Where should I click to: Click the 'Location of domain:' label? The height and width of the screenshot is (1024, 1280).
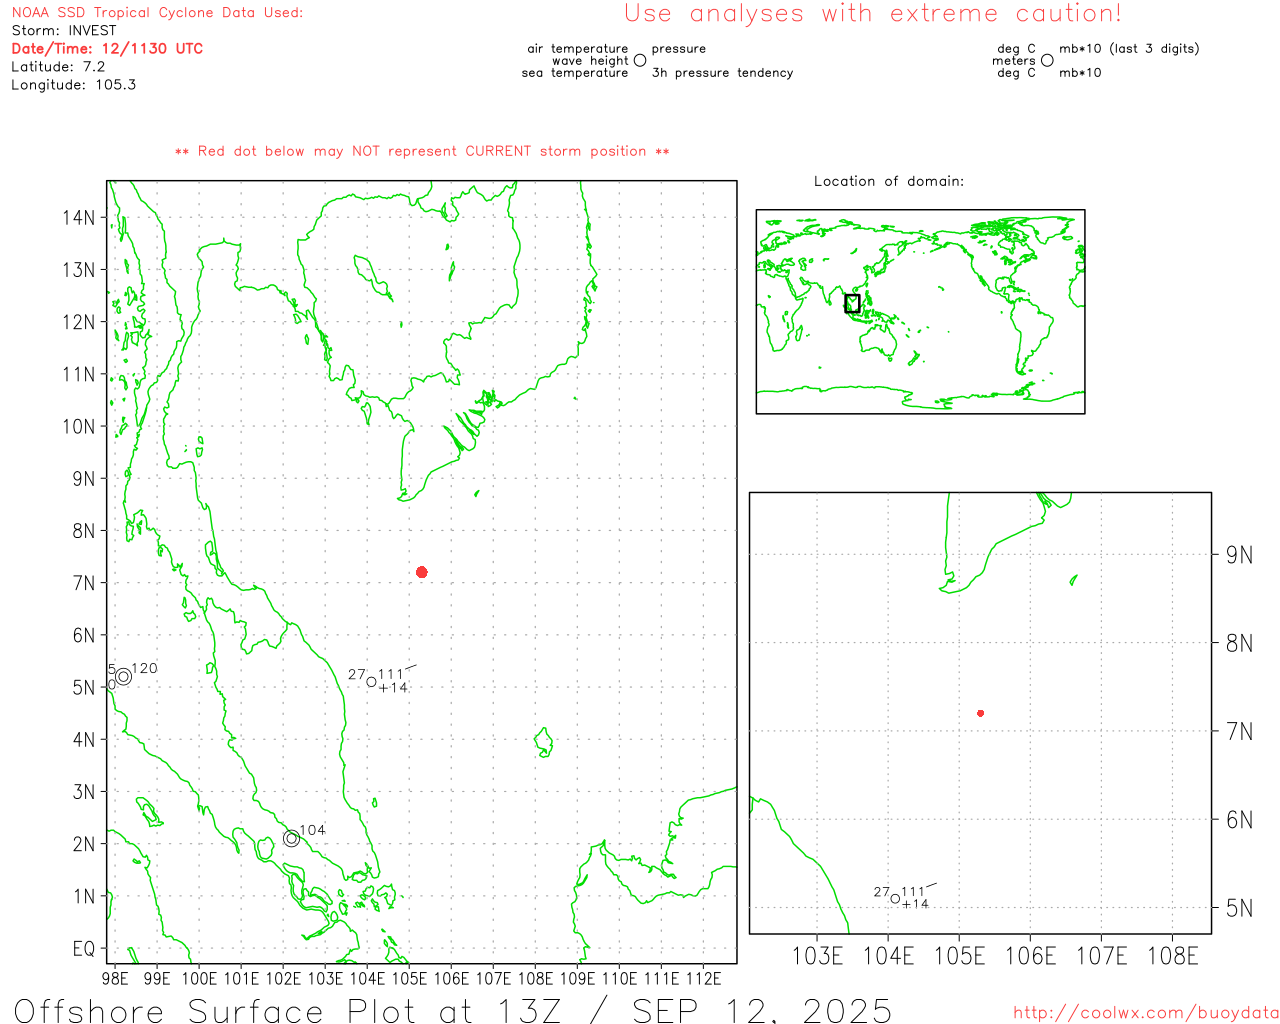click(x=889, y=181)
